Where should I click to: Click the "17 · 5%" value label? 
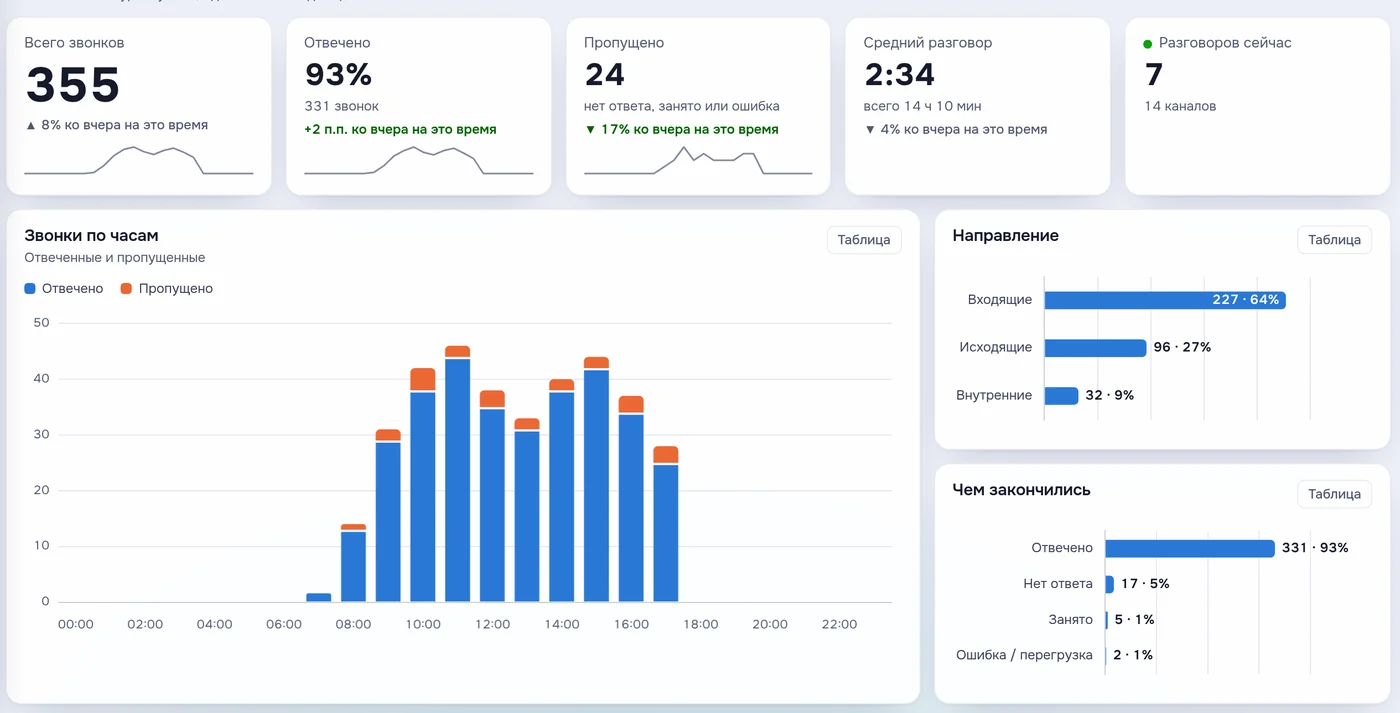point(1145,584)
